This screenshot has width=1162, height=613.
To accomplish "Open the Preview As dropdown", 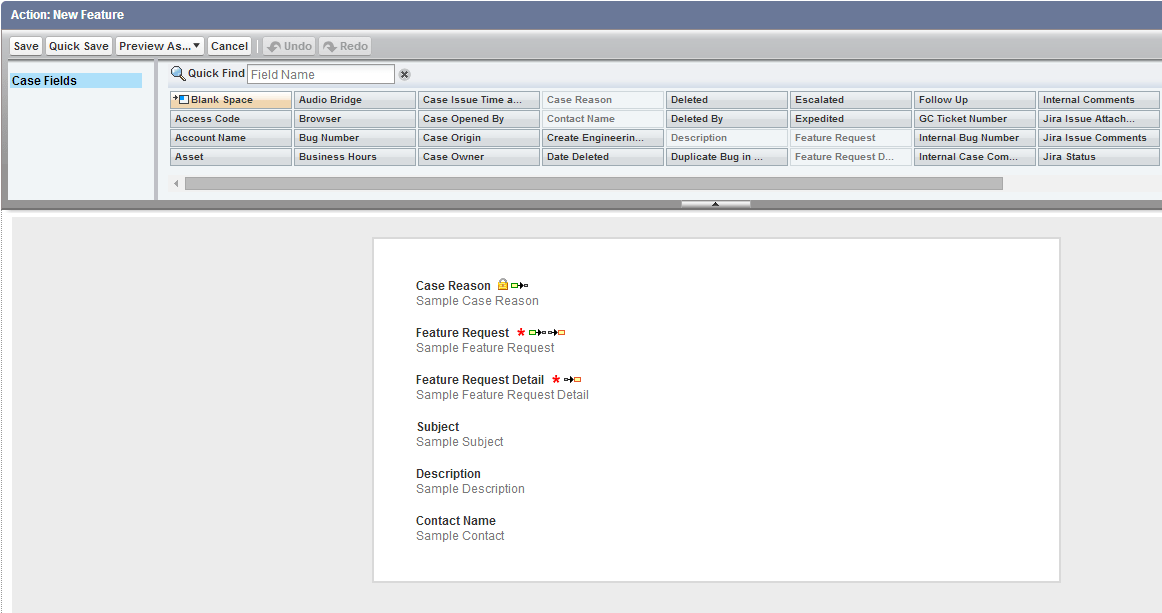I will pyautogui.click(x=159, y=45).
